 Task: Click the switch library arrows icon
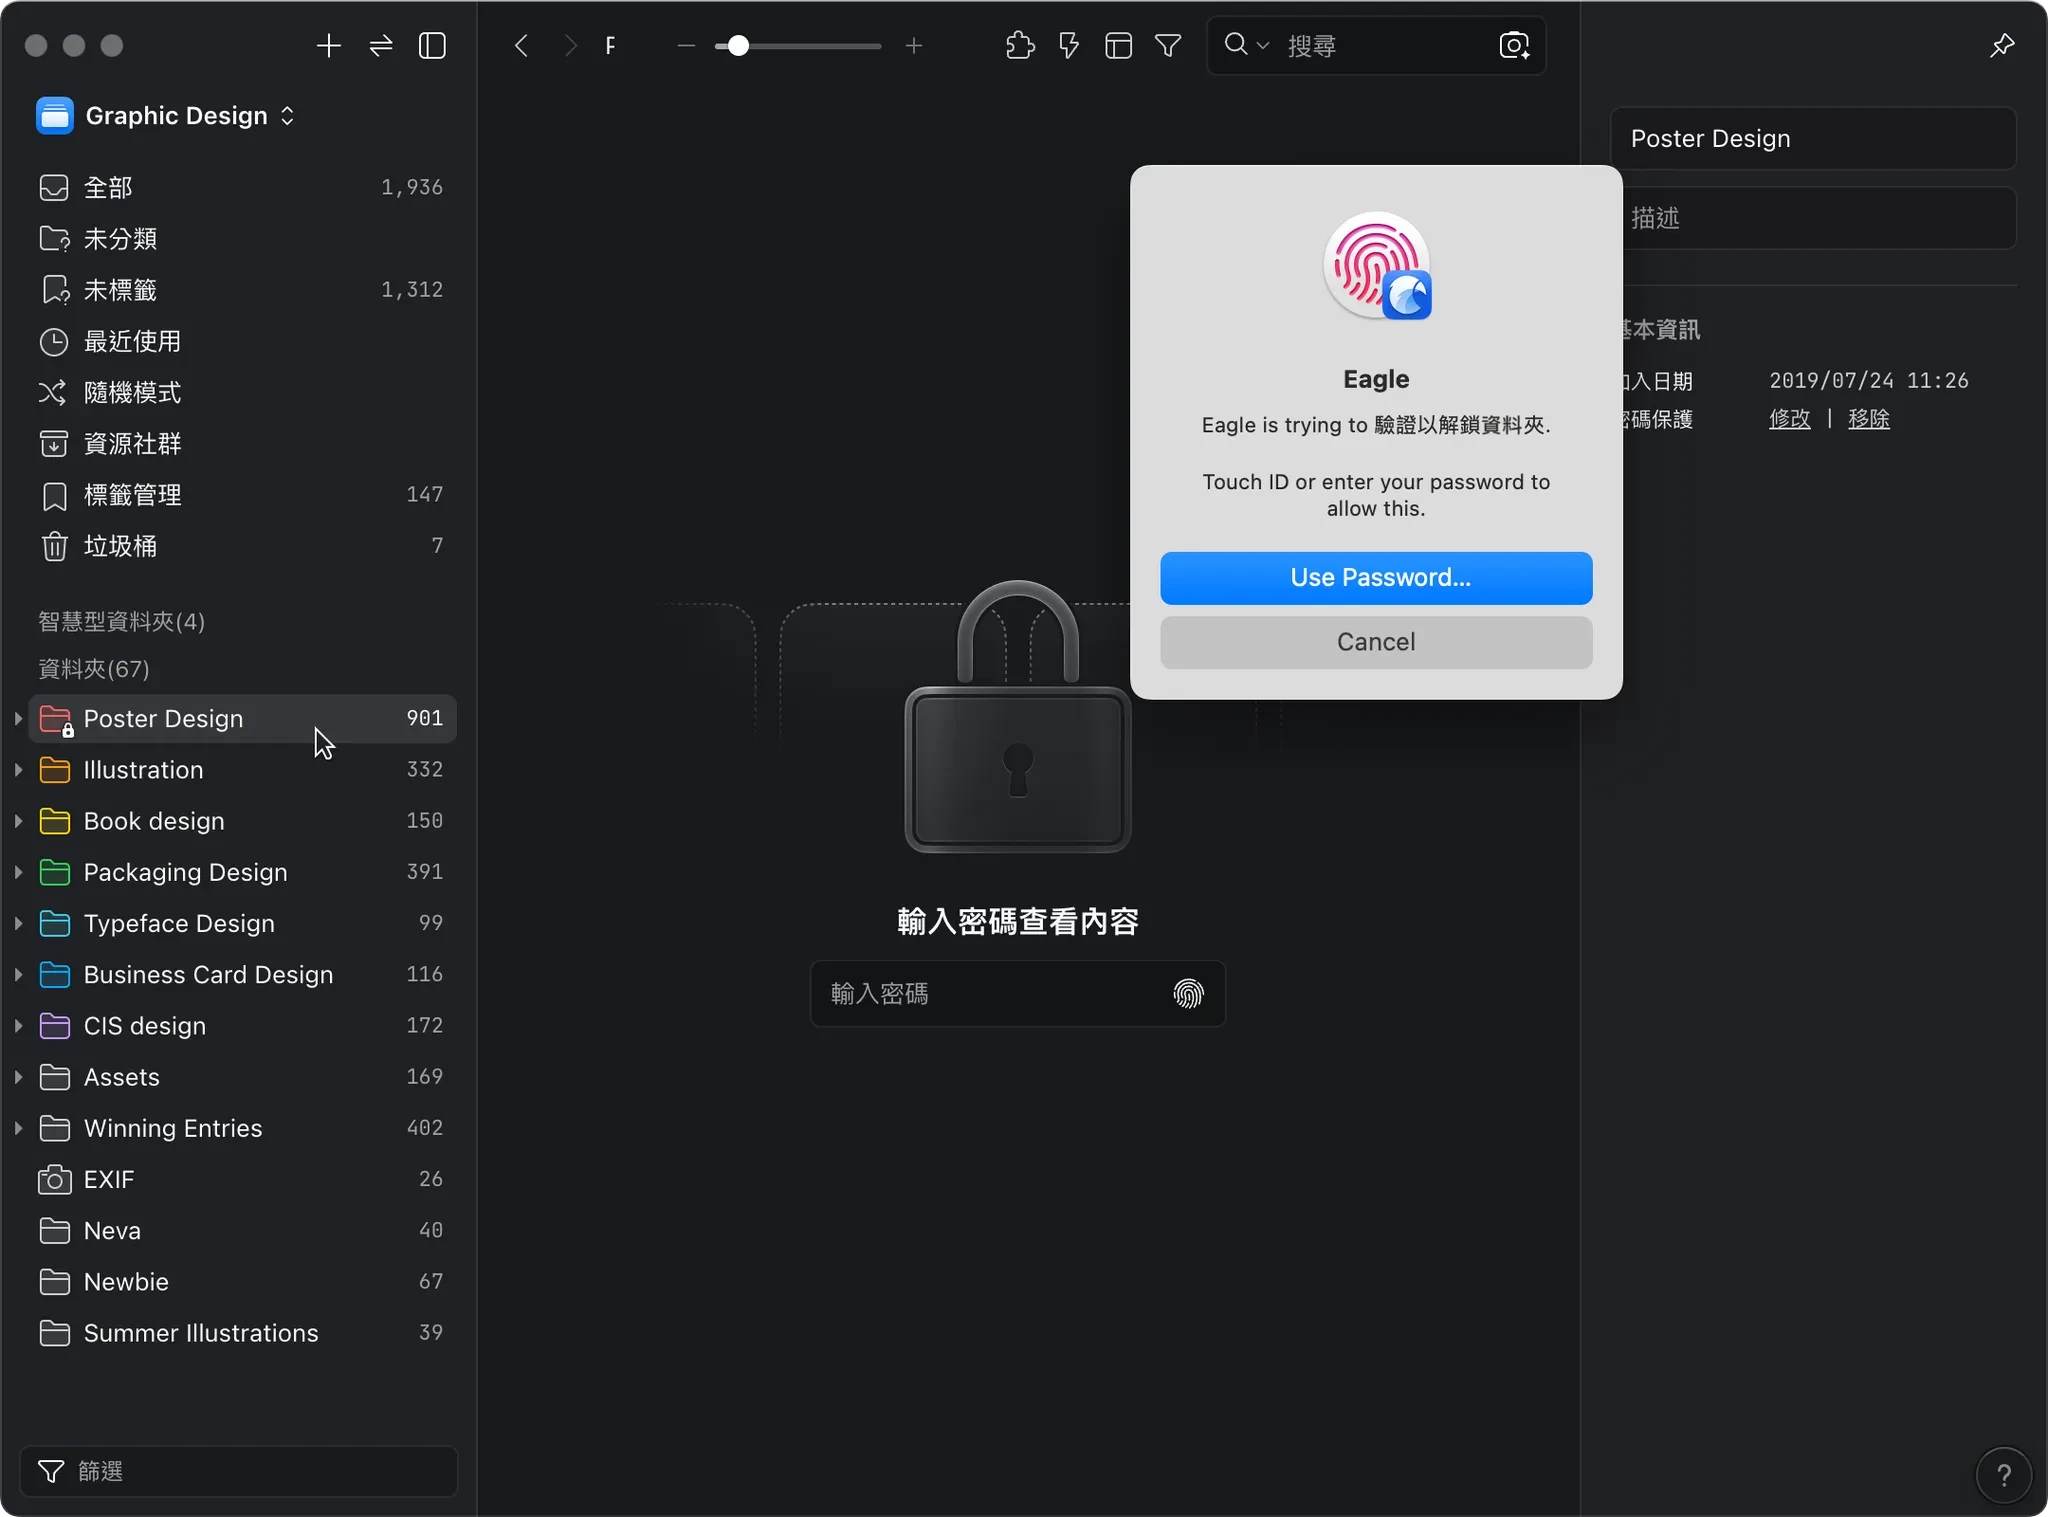pos(381,46)
